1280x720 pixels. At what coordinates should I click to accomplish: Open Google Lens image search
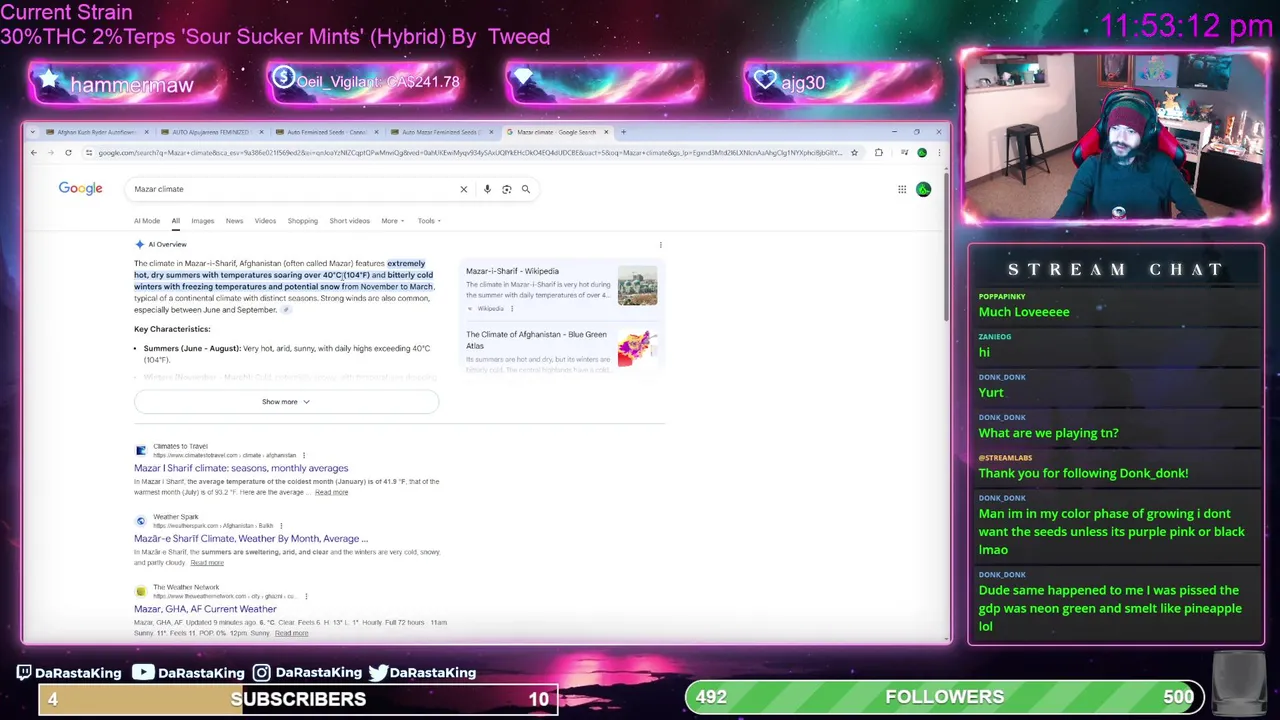[x=506, y=189]
